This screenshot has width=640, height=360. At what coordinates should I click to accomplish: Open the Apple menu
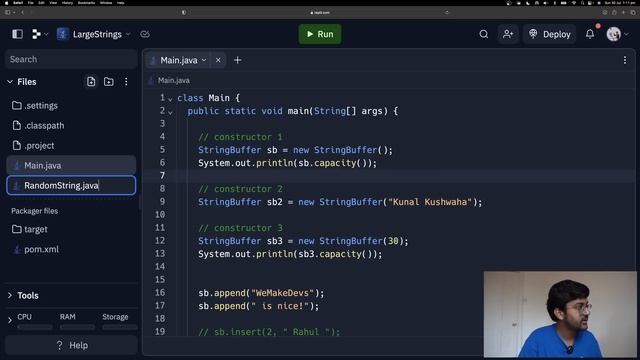click(x=6, y=2)
